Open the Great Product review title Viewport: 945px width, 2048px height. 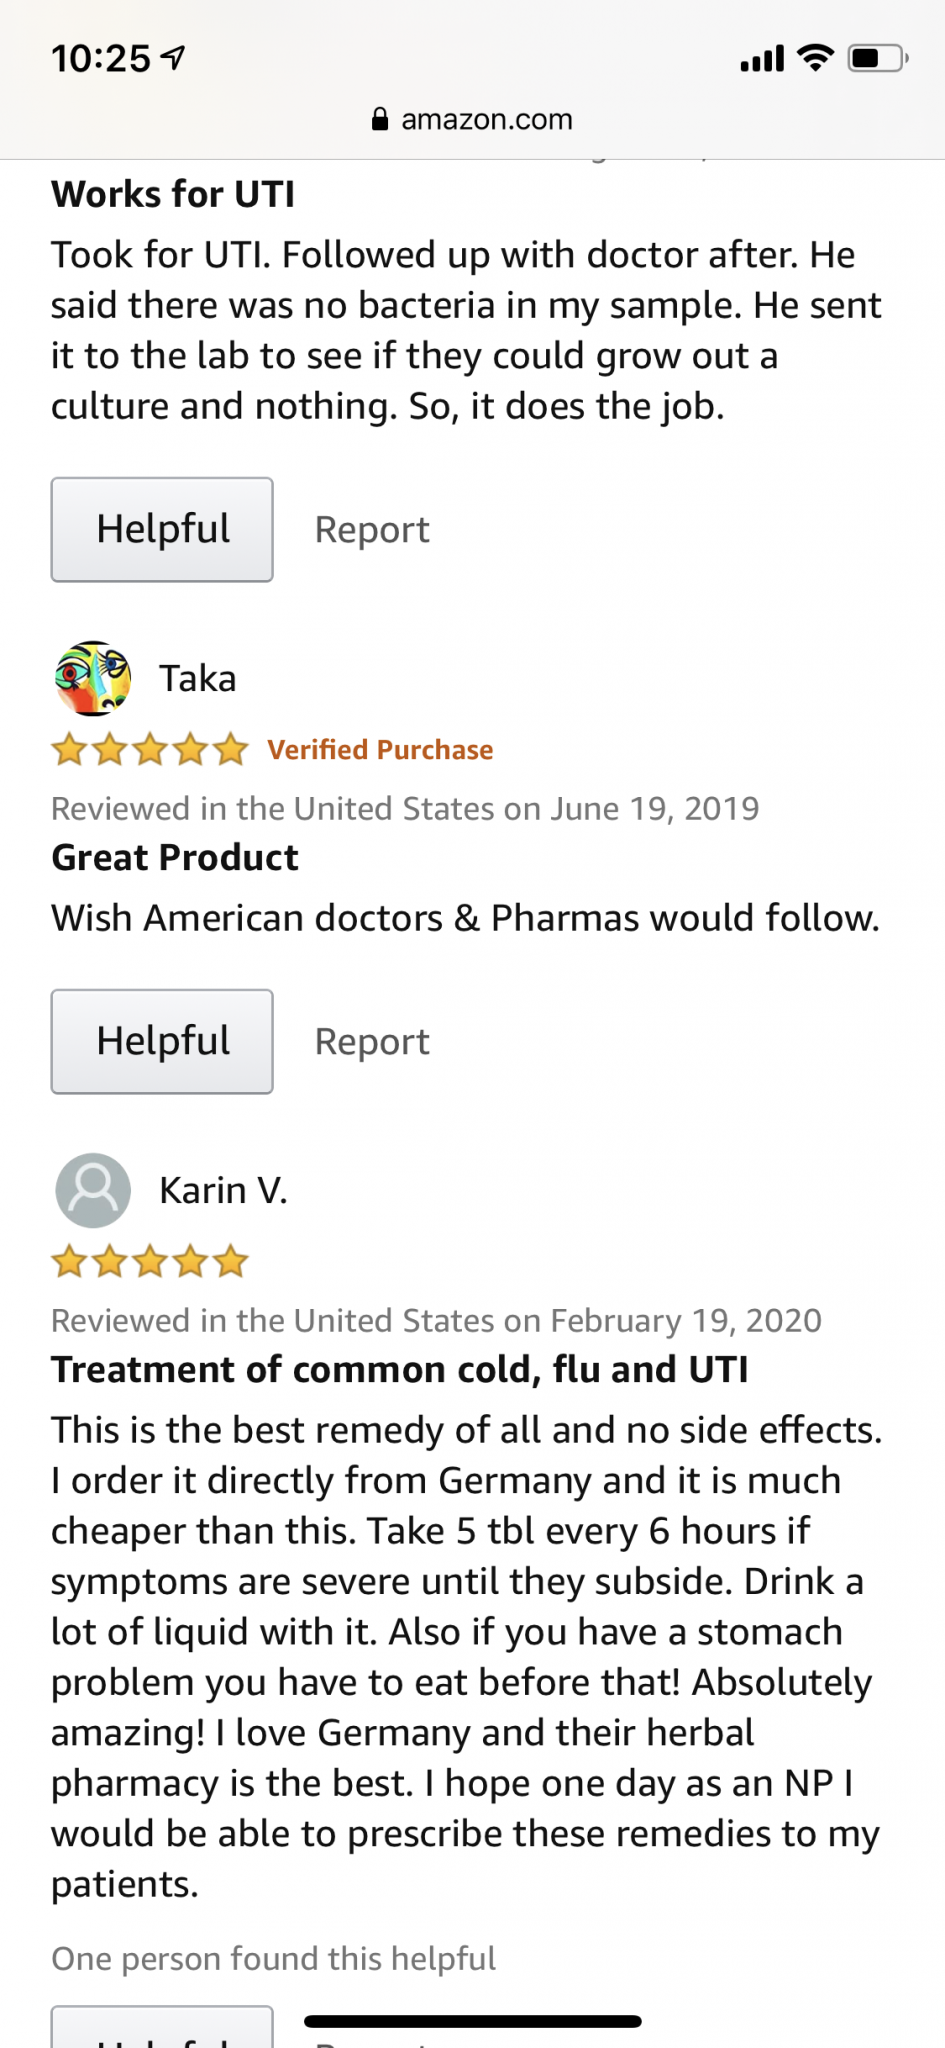175,858
